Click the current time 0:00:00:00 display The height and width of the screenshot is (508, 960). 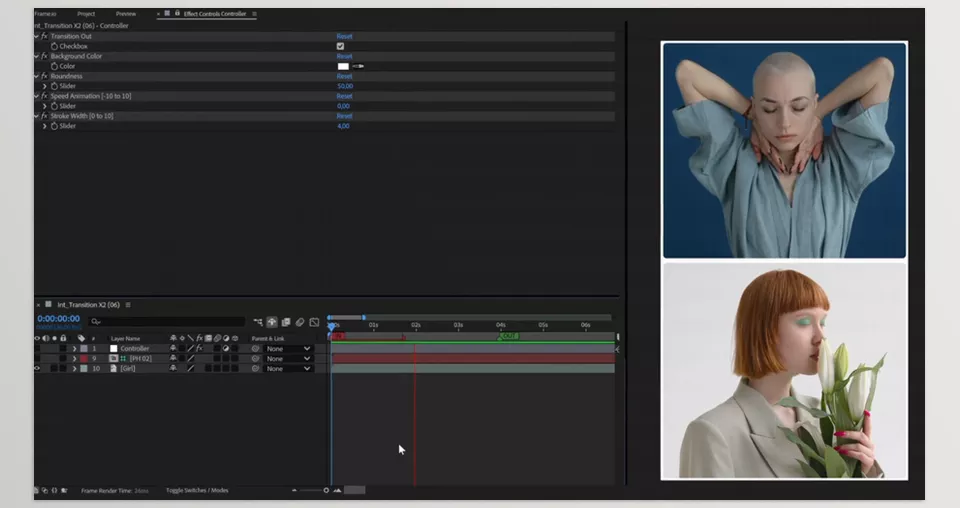tap(58, 319)
